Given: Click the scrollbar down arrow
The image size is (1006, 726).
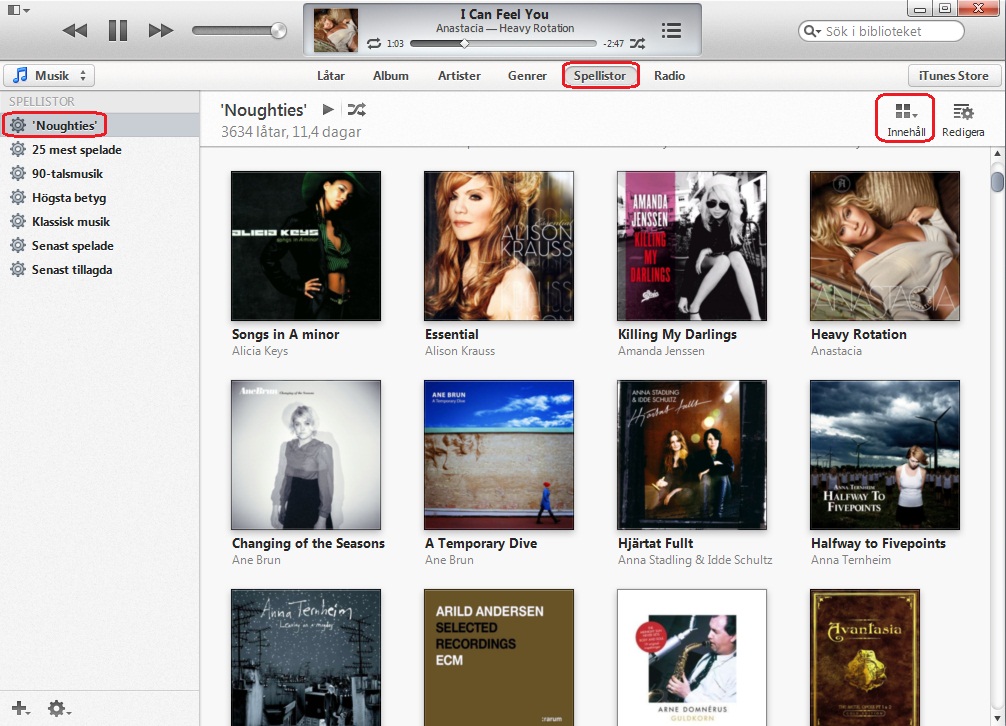Looking at the screenshot, I should (x=997, y=719).
